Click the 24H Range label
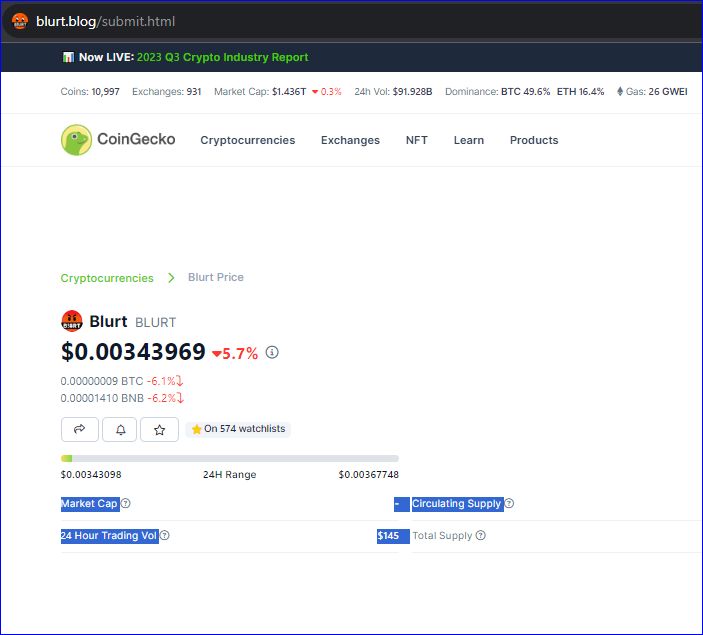This screenshot has width=703, height=635. (x=230, y=474)
